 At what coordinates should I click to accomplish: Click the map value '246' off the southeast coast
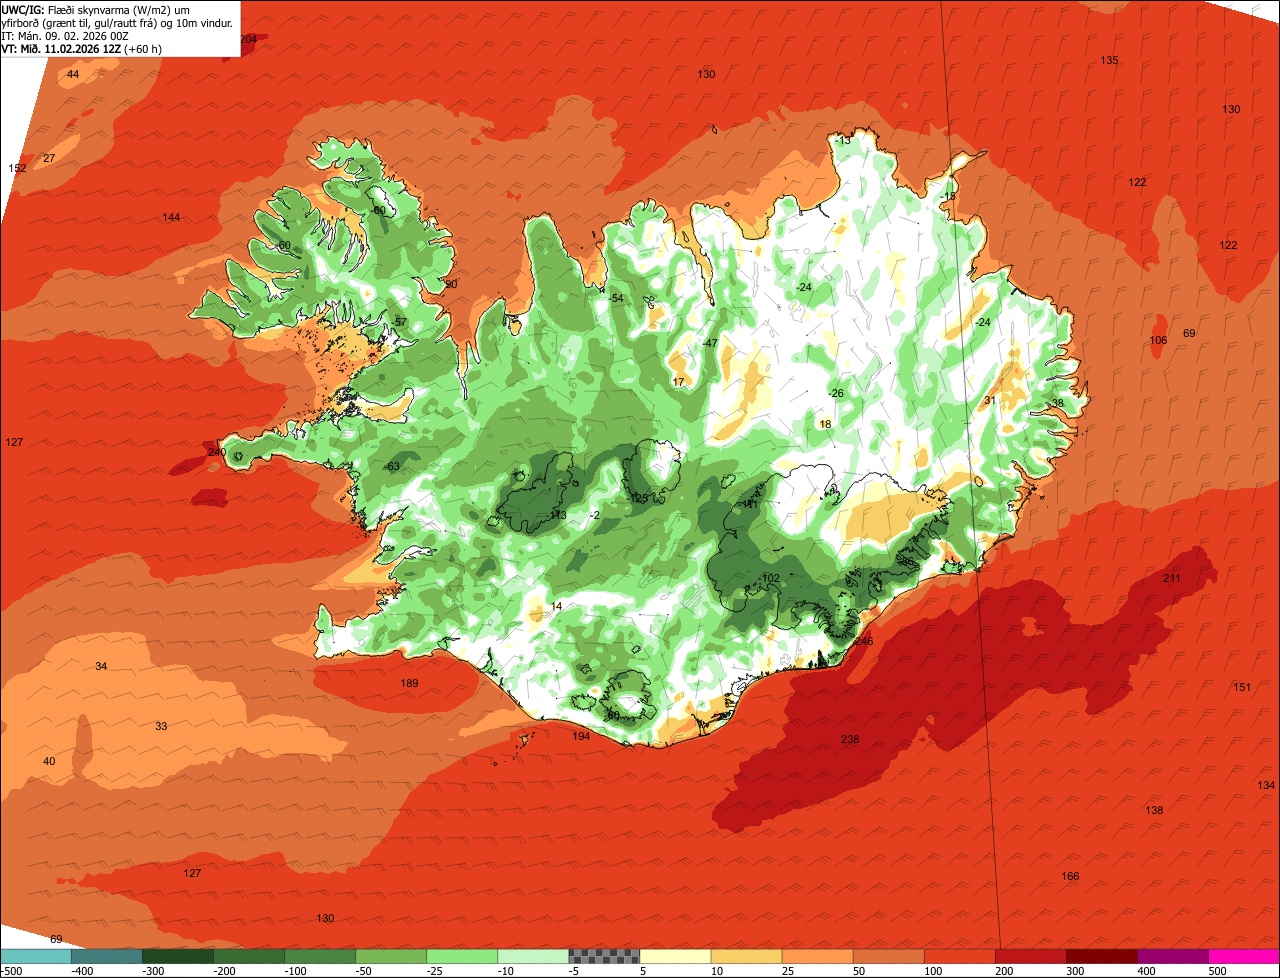[864, 641]
